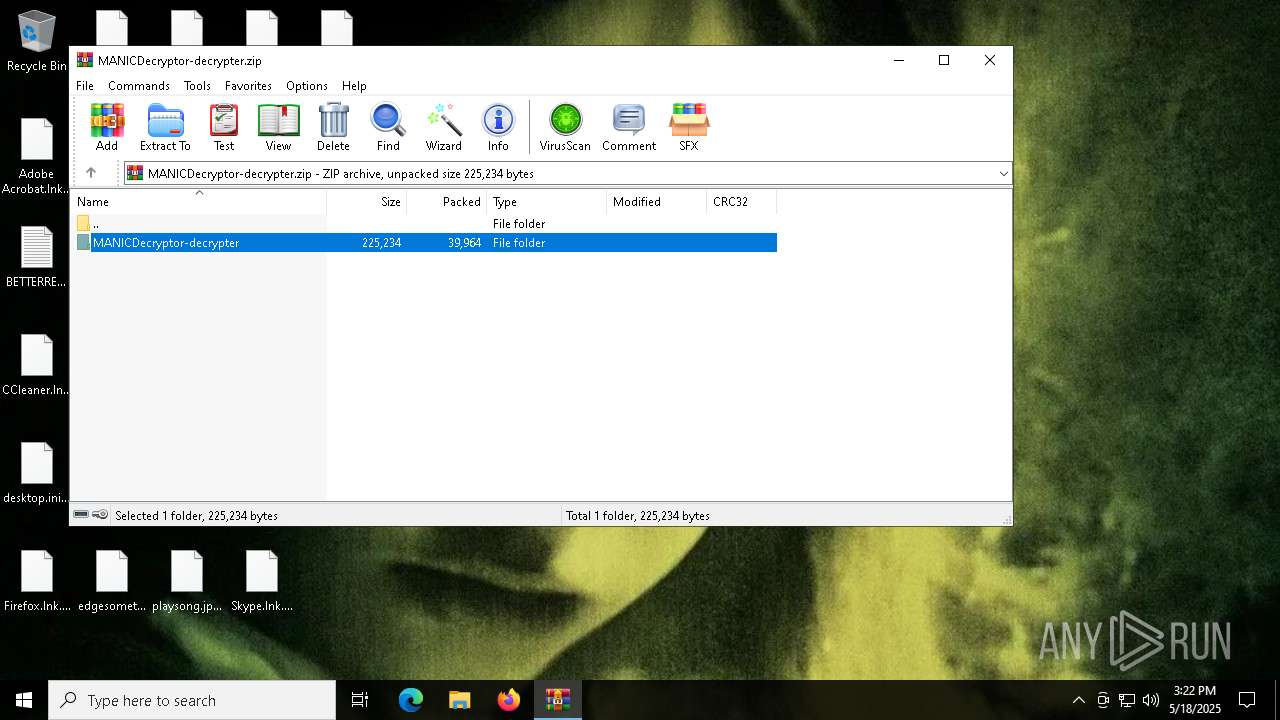Image resolution: width=1280 pixels, height=720 pixels.
Task: Click the Add archive toolbar icon
Action: click(x=107, y=127)
